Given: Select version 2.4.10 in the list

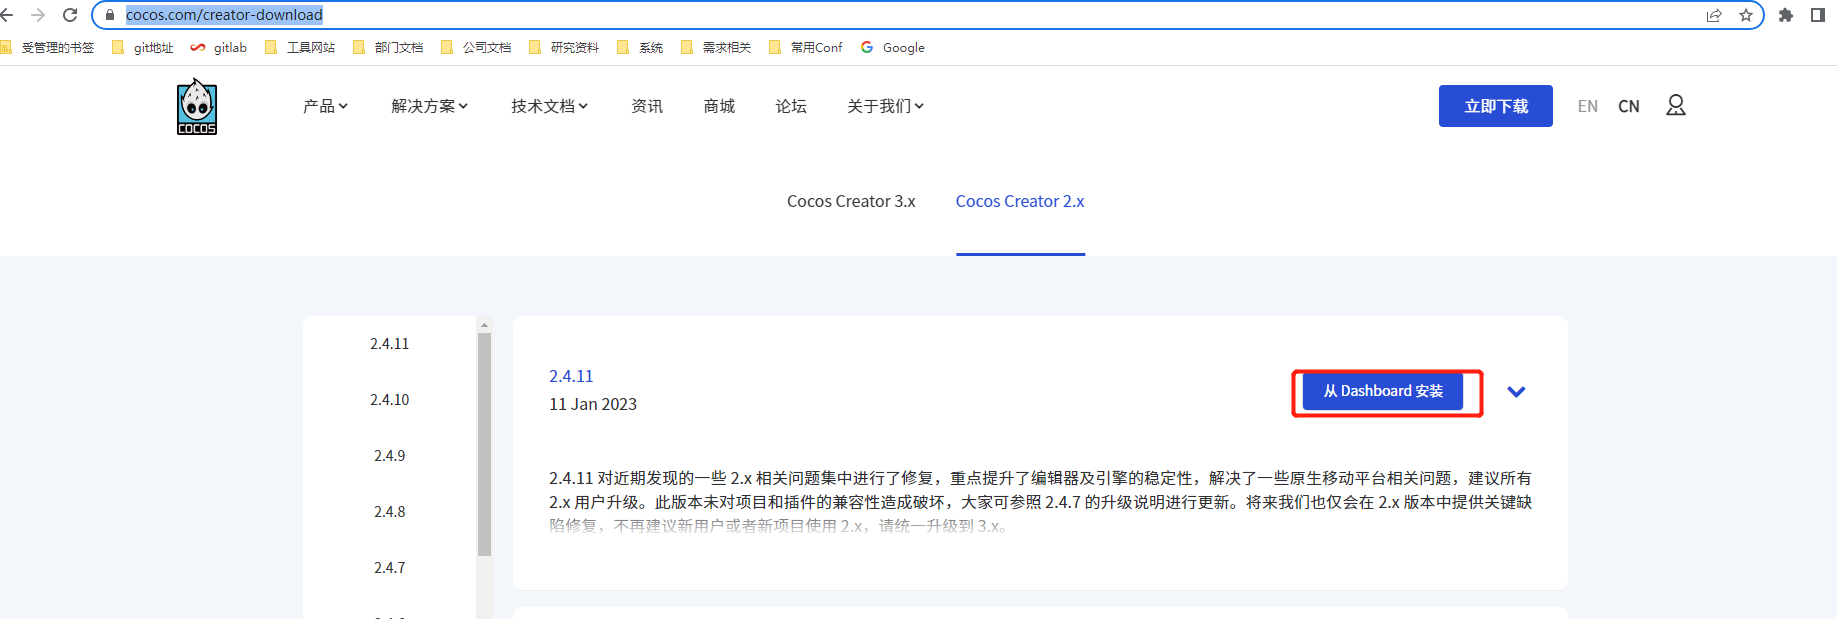Looking at the screenshot, I should click(x=389, y=400).
